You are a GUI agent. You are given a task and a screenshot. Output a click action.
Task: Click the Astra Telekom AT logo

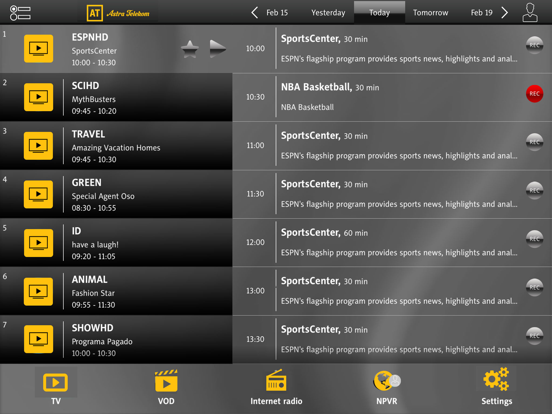point(118,13)
